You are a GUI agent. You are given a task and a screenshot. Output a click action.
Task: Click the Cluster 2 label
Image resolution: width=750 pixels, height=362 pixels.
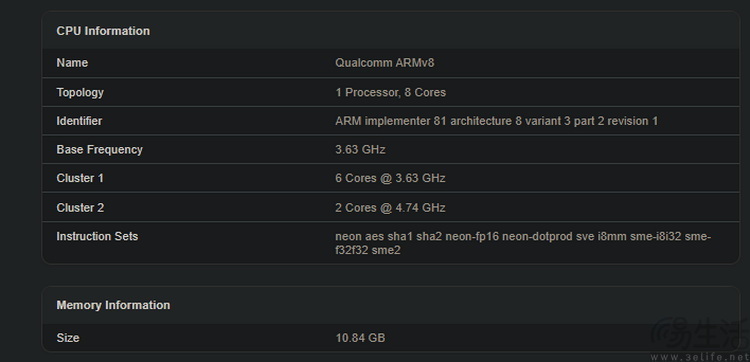coord(80,208)
